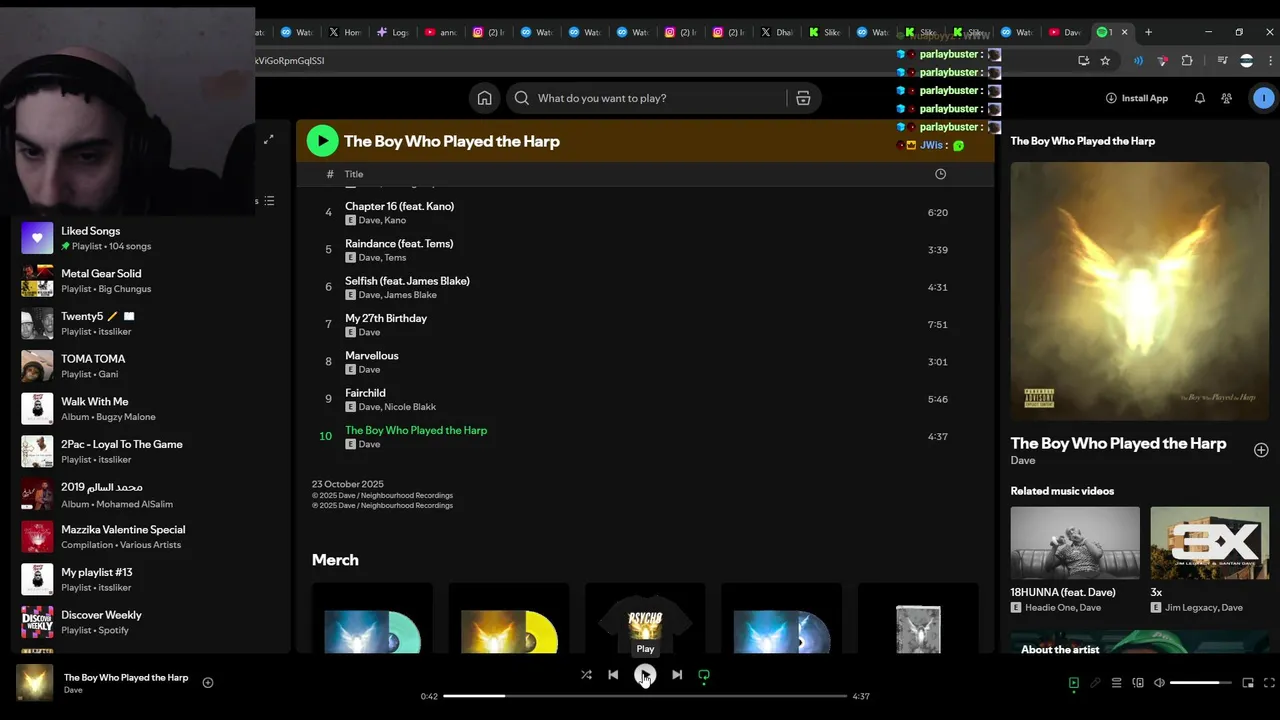
Task: Click the 'Tems' artist link under Raindance
Action: 395,258
